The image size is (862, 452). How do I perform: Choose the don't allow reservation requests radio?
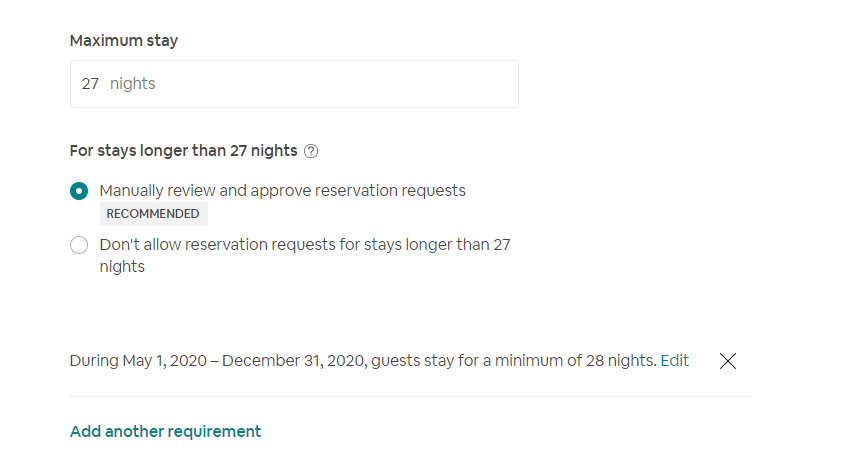click(x=79, y=245)
